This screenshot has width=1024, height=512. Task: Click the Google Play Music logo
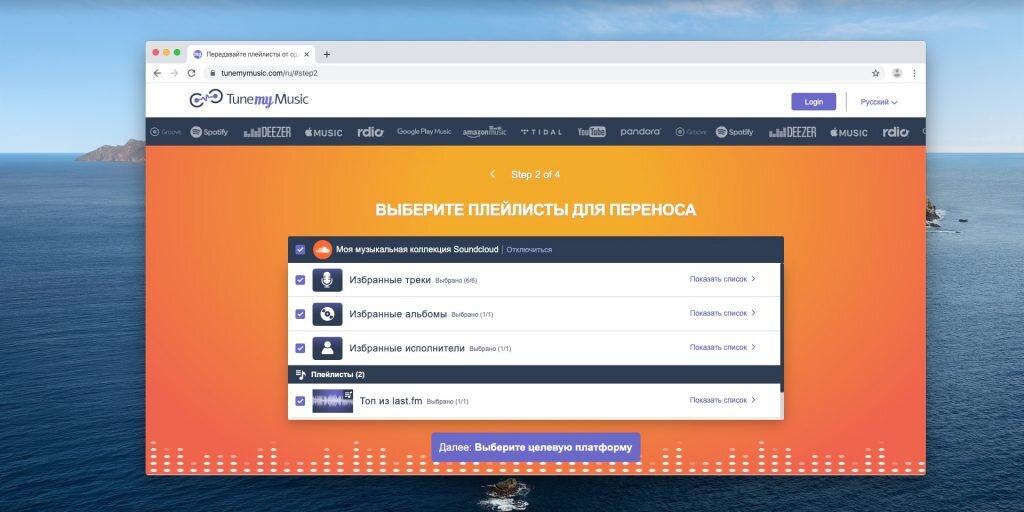tap(424, 132)
